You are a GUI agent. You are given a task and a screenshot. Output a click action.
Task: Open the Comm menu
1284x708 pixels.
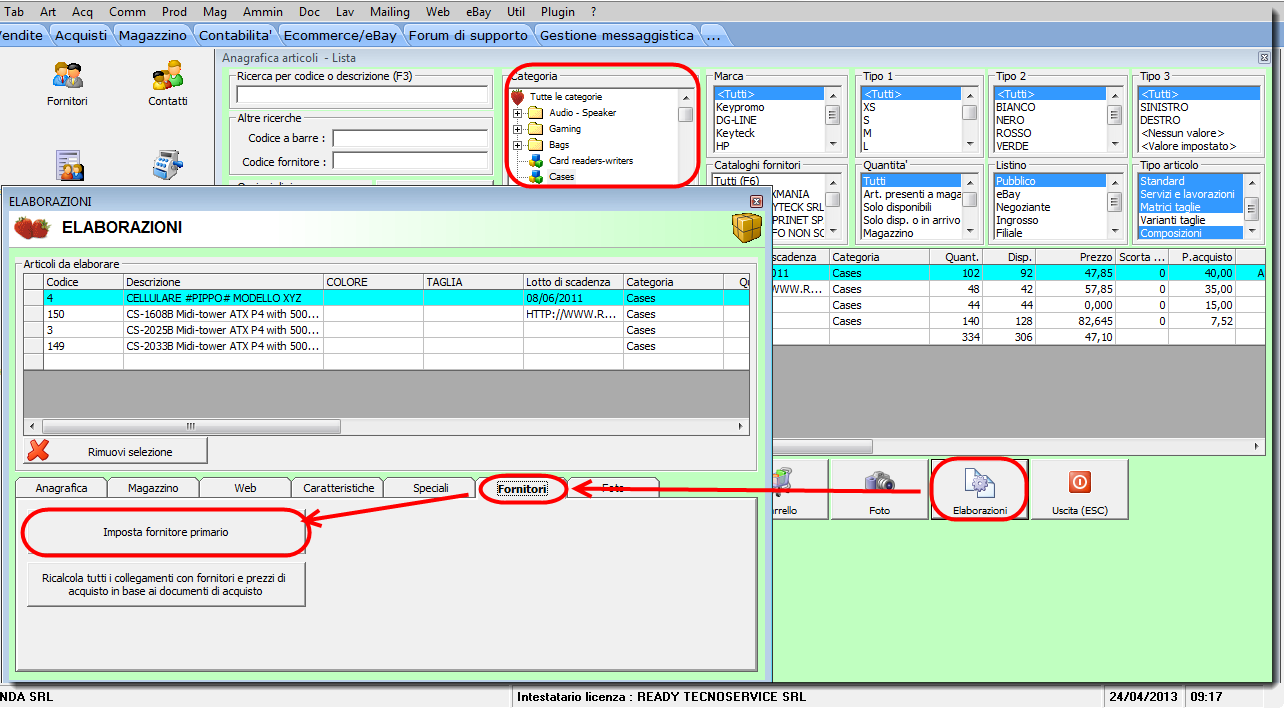coord(127,12)
